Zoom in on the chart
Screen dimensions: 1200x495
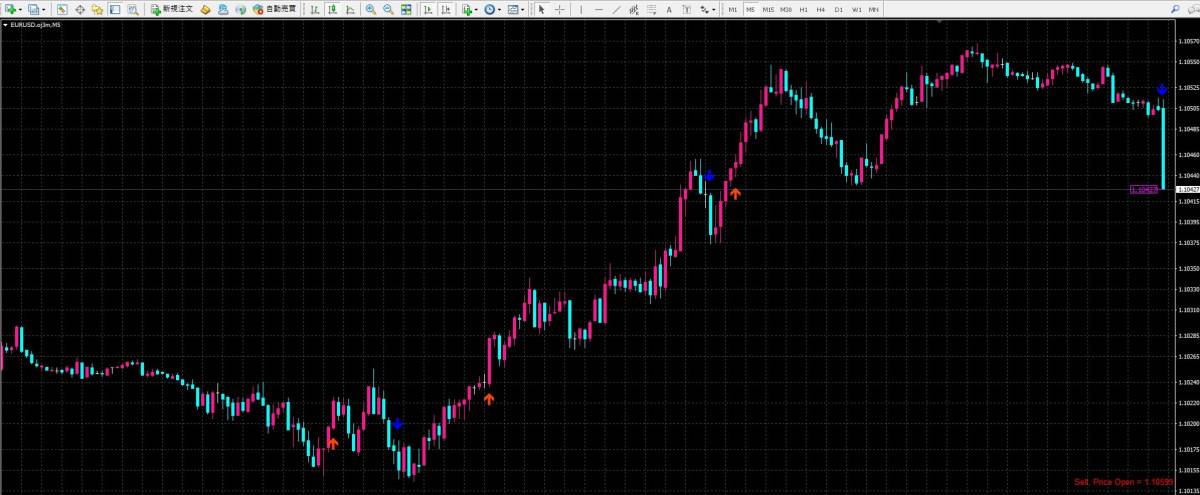[x=371, y=9]
